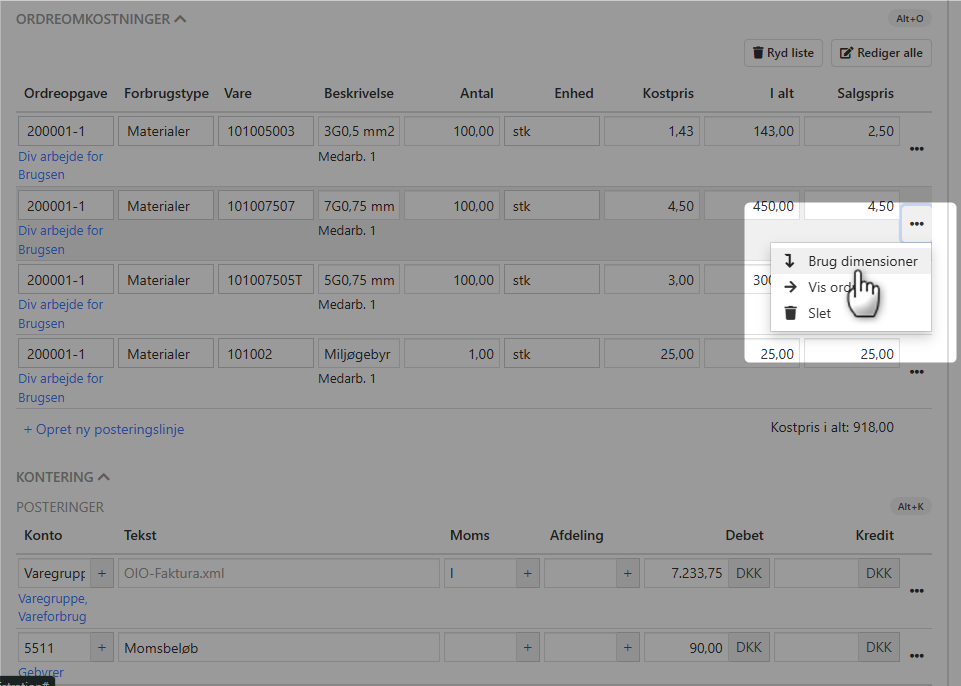Choose Slet in the context menu

(x=819, y=313)
